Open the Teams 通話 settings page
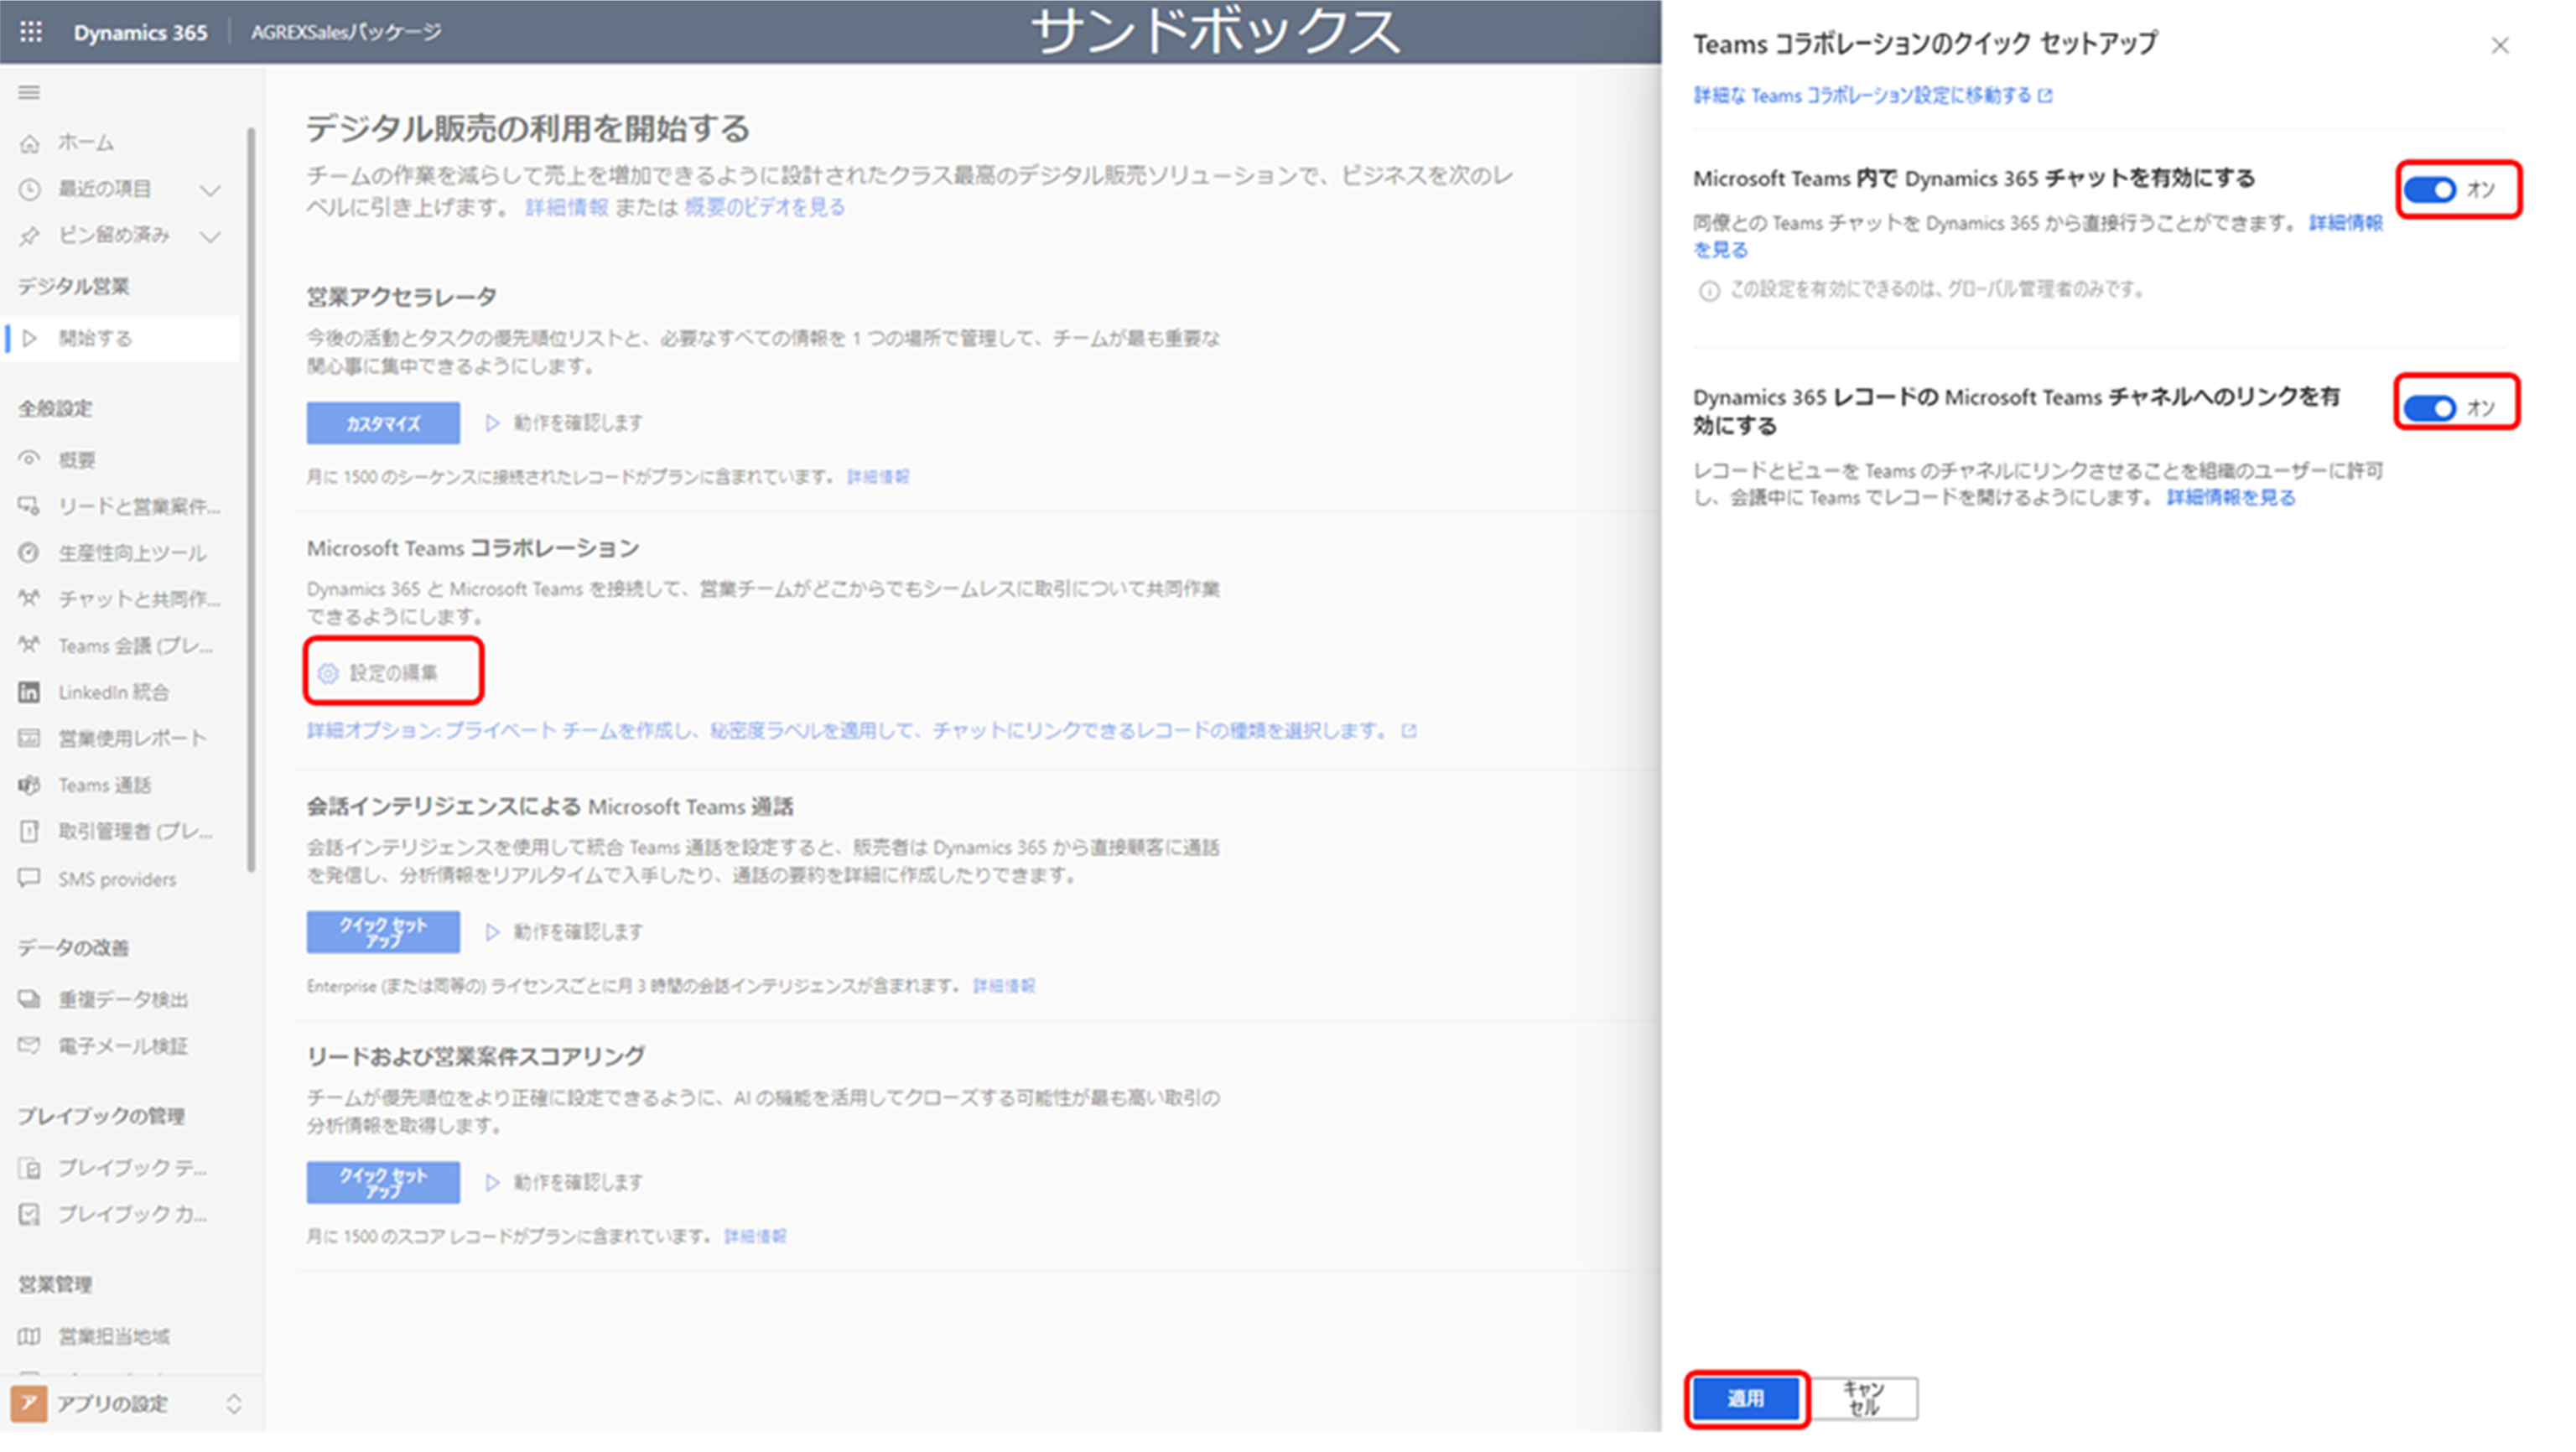Image resolution: width=2576 pixels, height=1452 pixels. (x=120, y=785)
